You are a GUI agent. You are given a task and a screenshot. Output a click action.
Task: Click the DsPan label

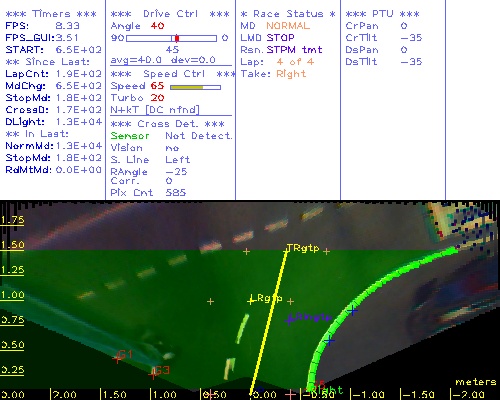point(362,50)
